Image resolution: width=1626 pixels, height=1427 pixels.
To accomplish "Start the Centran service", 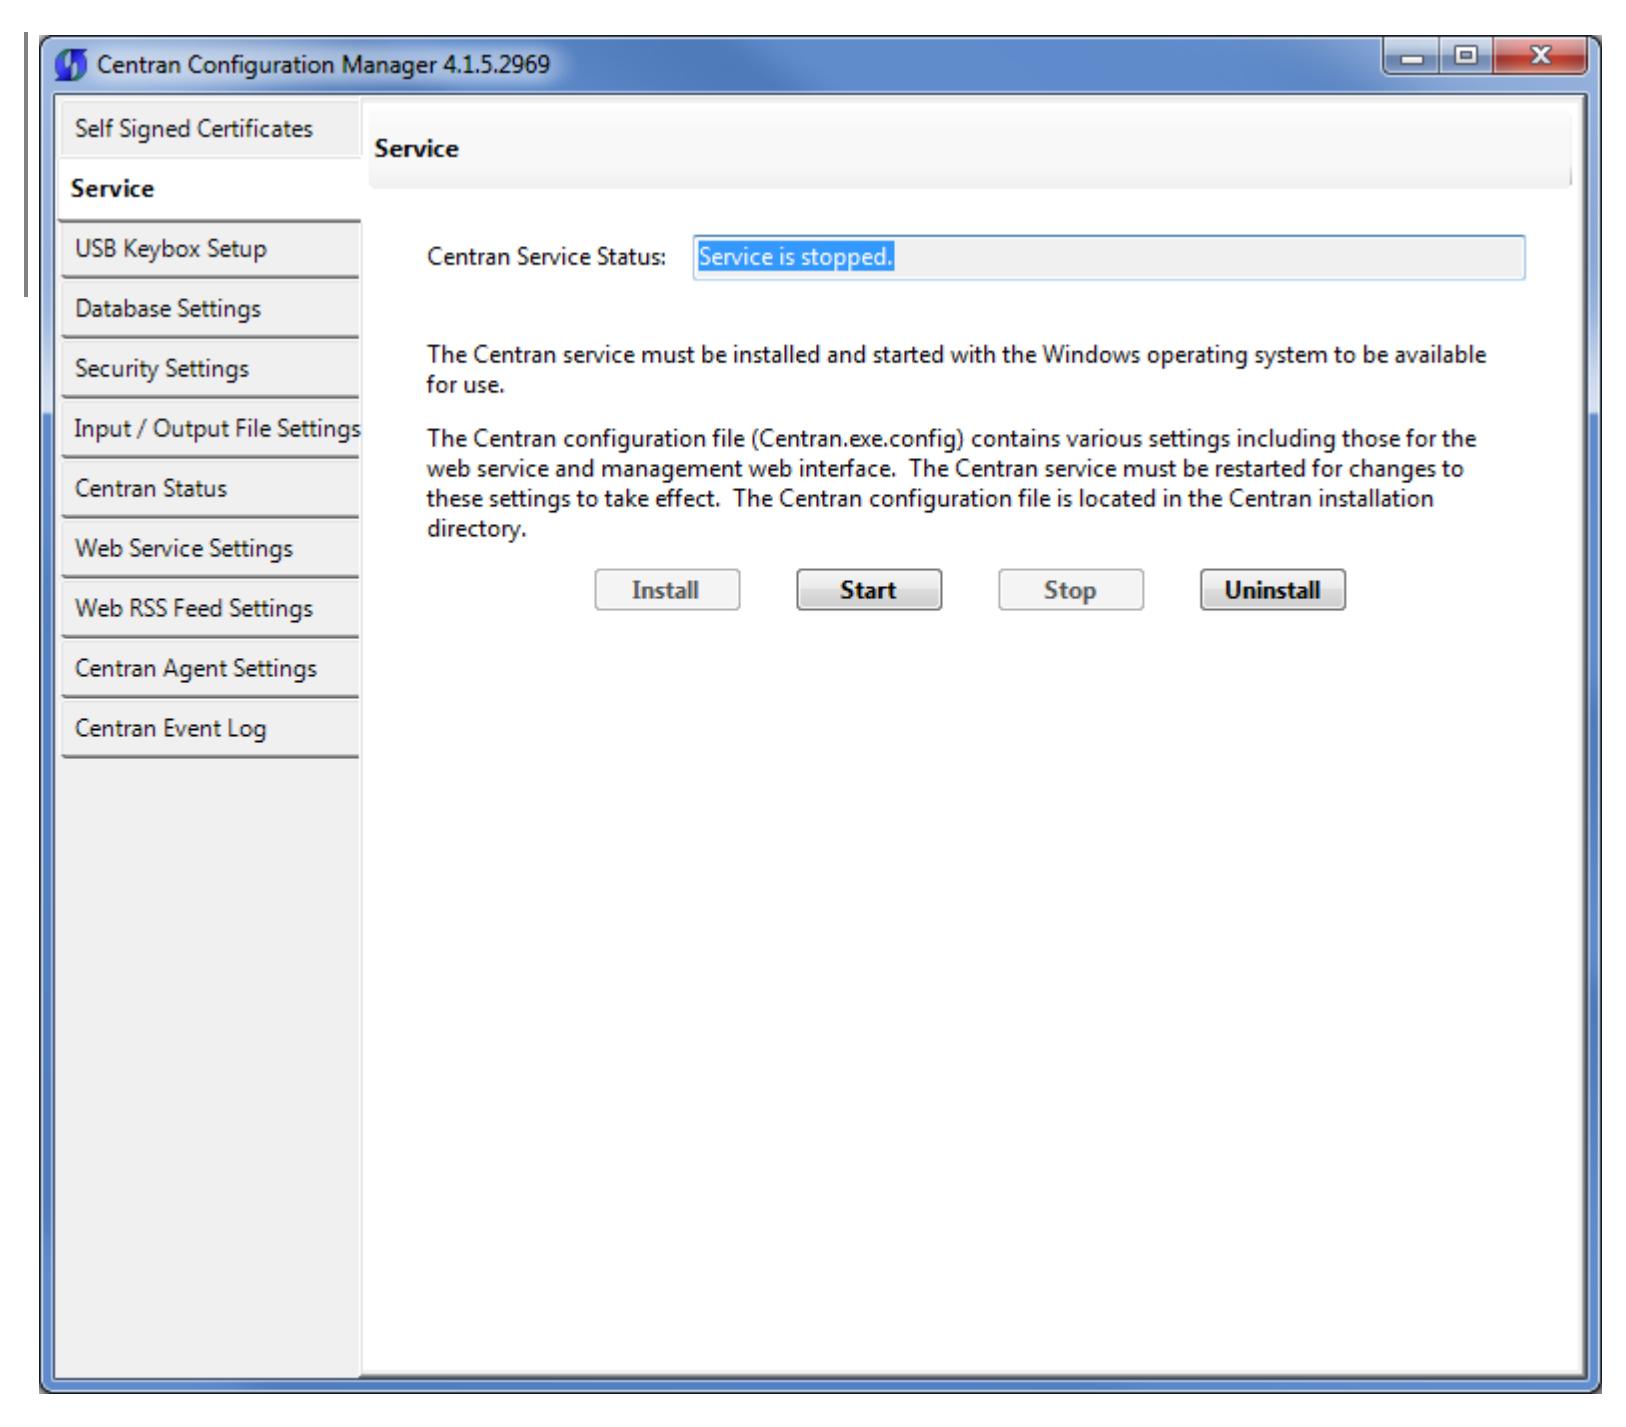I will coord(869,590).
